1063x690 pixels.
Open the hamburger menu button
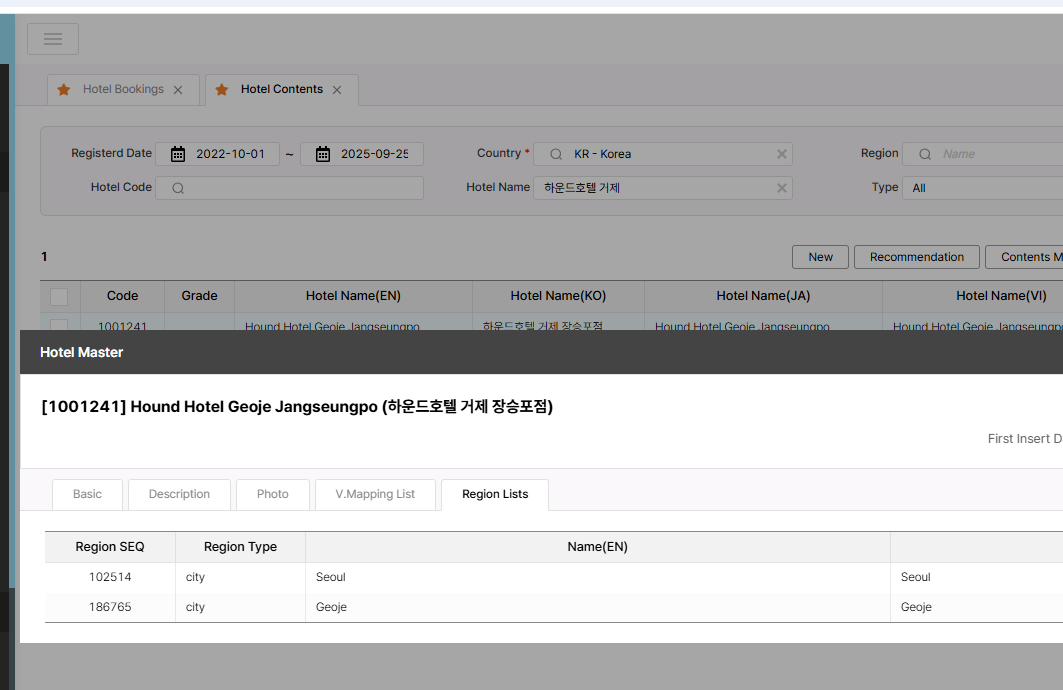coord(53,39)
